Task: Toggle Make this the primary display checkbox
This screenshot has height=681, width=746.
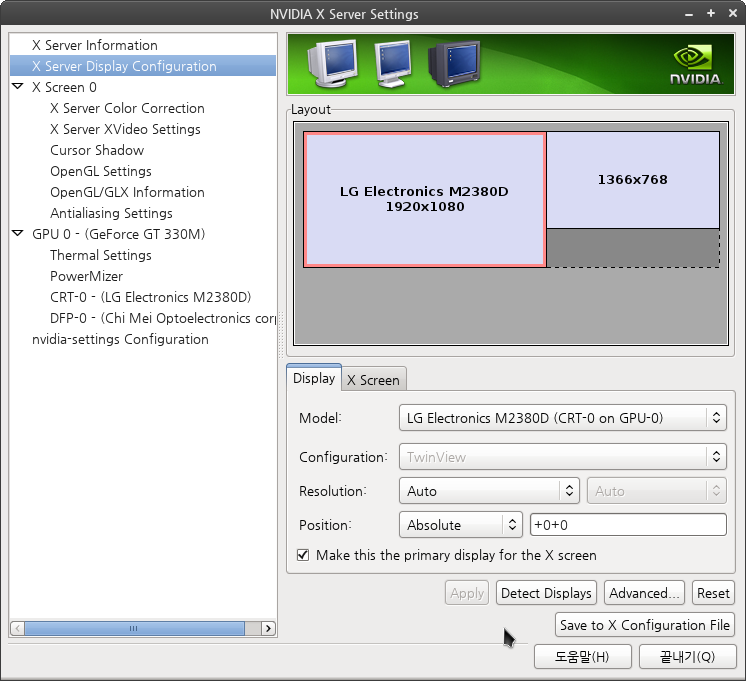Action: pyautogui.click(x=303, y=555)
